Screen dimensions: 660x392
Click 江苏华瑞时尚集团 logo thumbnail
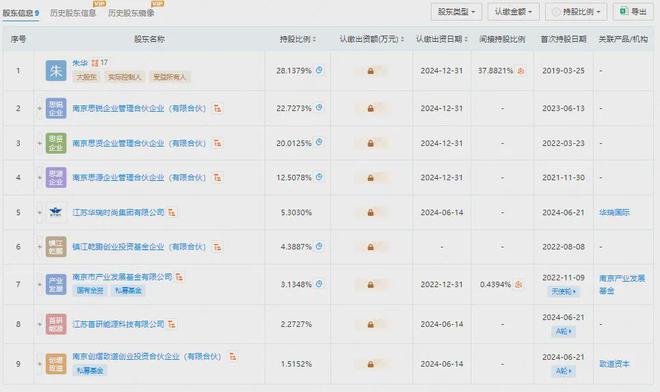coord(56,212)
